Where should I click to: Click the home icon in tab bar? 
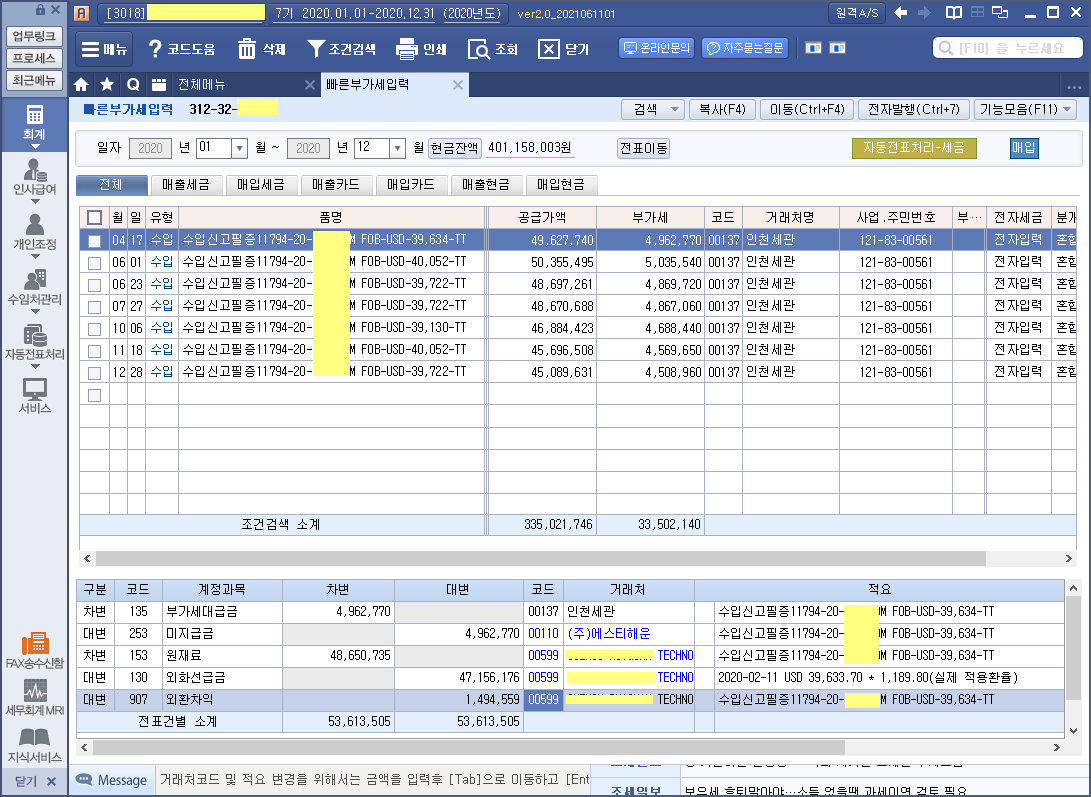coord(82,85)
